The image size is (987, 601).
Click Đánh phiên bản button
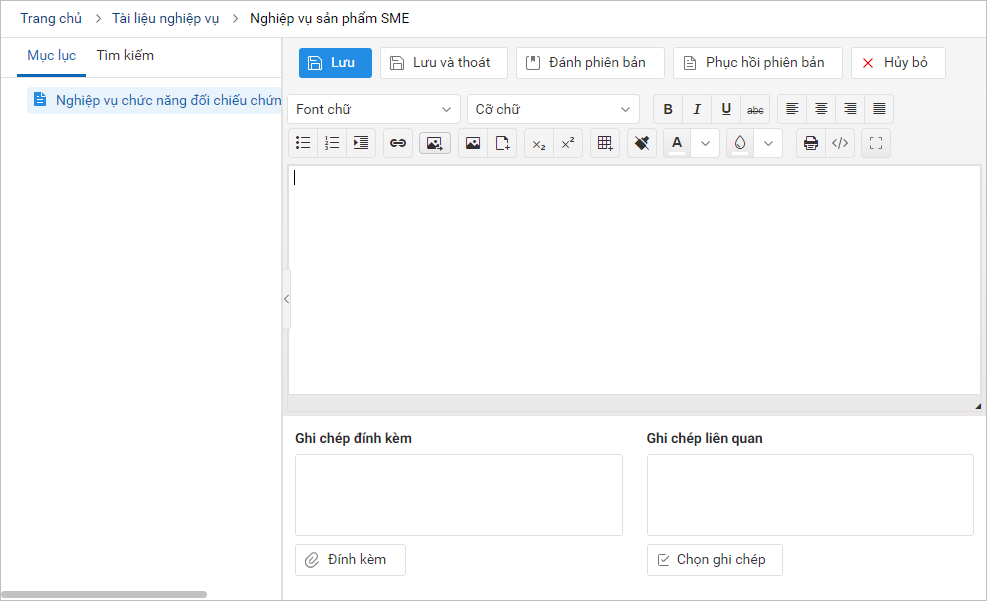(x=590, y=63)
